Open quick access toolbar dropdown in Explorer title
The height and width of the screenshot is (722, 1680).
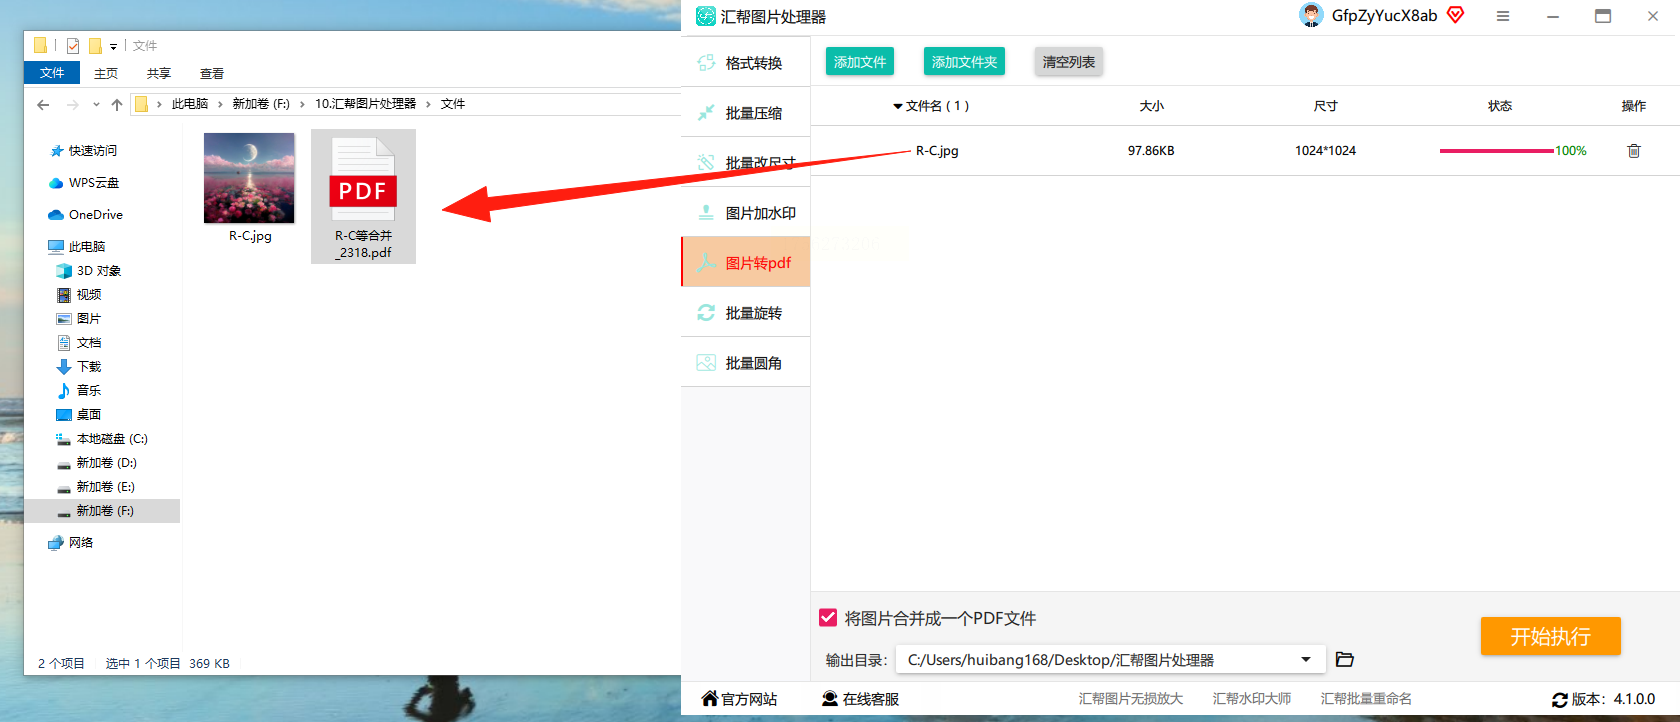113,46
